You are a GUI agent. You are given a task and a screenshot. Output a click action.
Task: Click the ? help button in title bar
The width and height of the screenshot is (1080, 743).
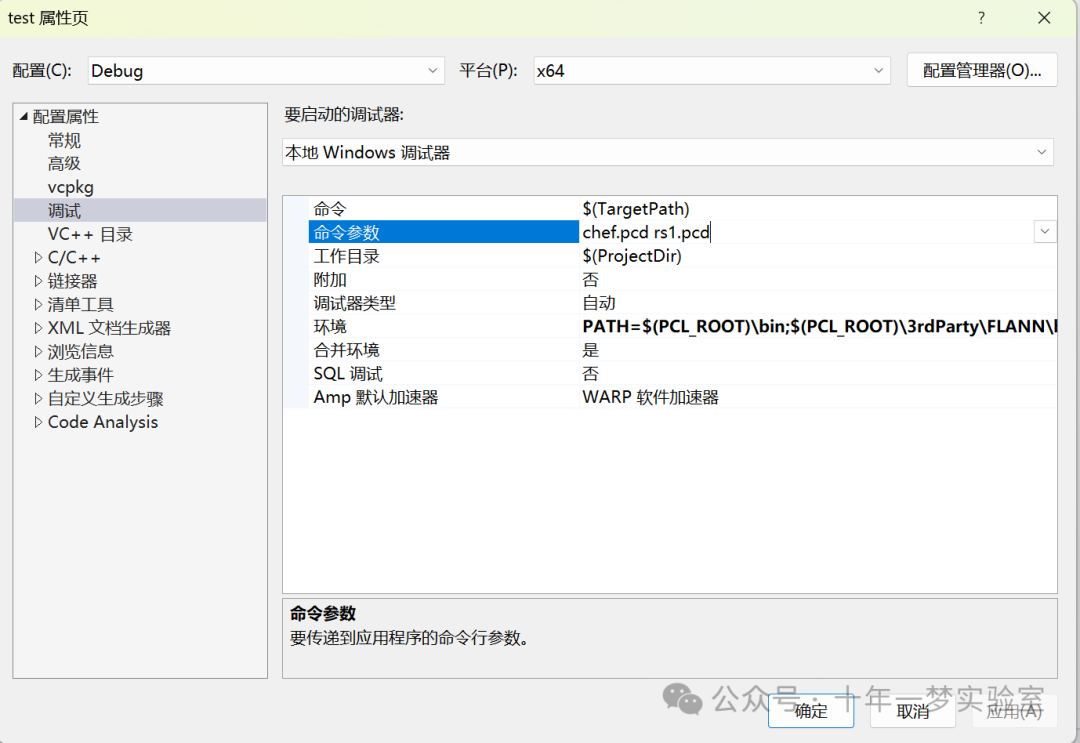(981, 18)
